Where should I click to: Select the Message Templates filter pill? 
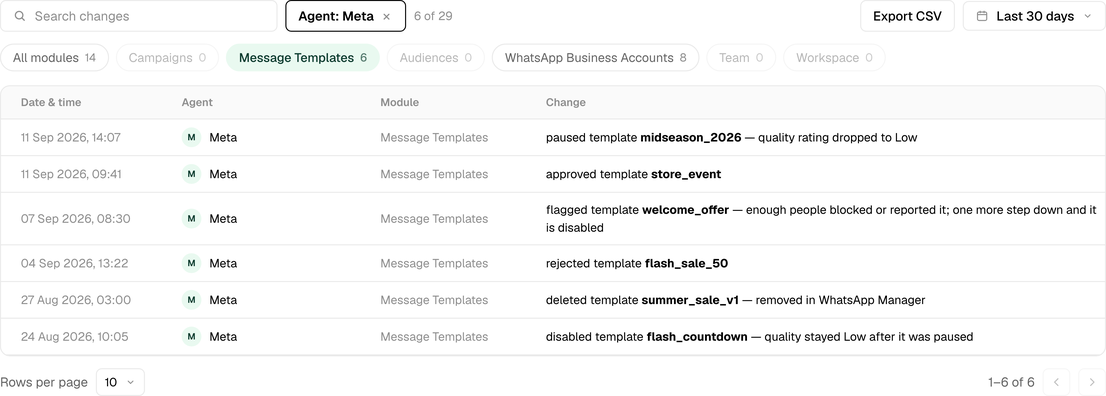tap(303, 58)
